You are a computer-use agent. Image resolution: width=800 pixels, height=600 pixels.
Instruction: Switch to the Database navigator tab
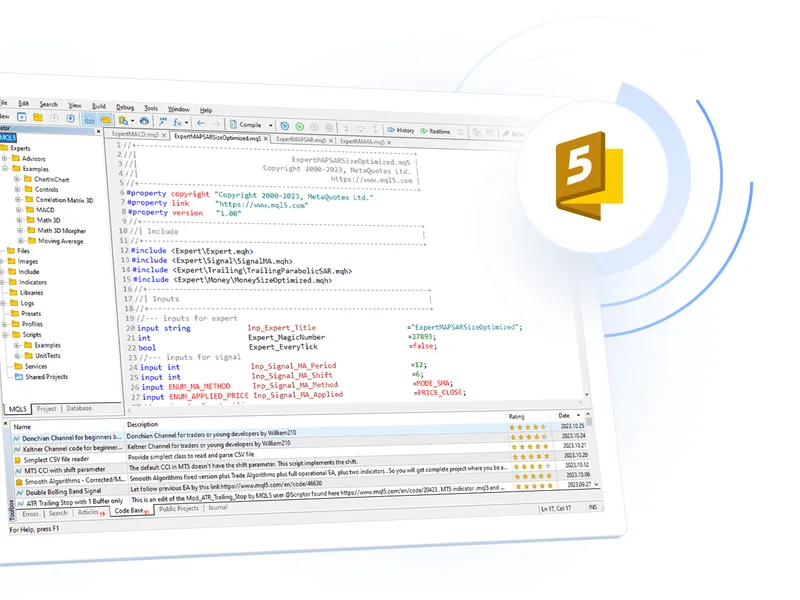tap(79, 408)
